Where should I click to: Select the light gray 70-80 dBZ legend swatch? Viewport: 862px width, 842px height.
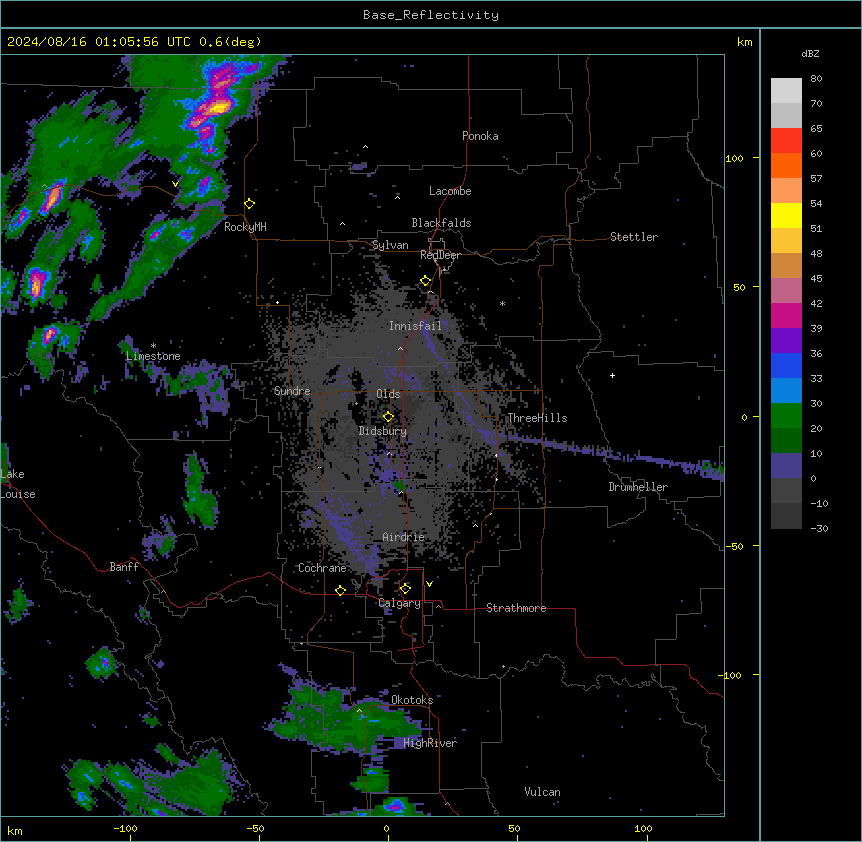[786, 91]
